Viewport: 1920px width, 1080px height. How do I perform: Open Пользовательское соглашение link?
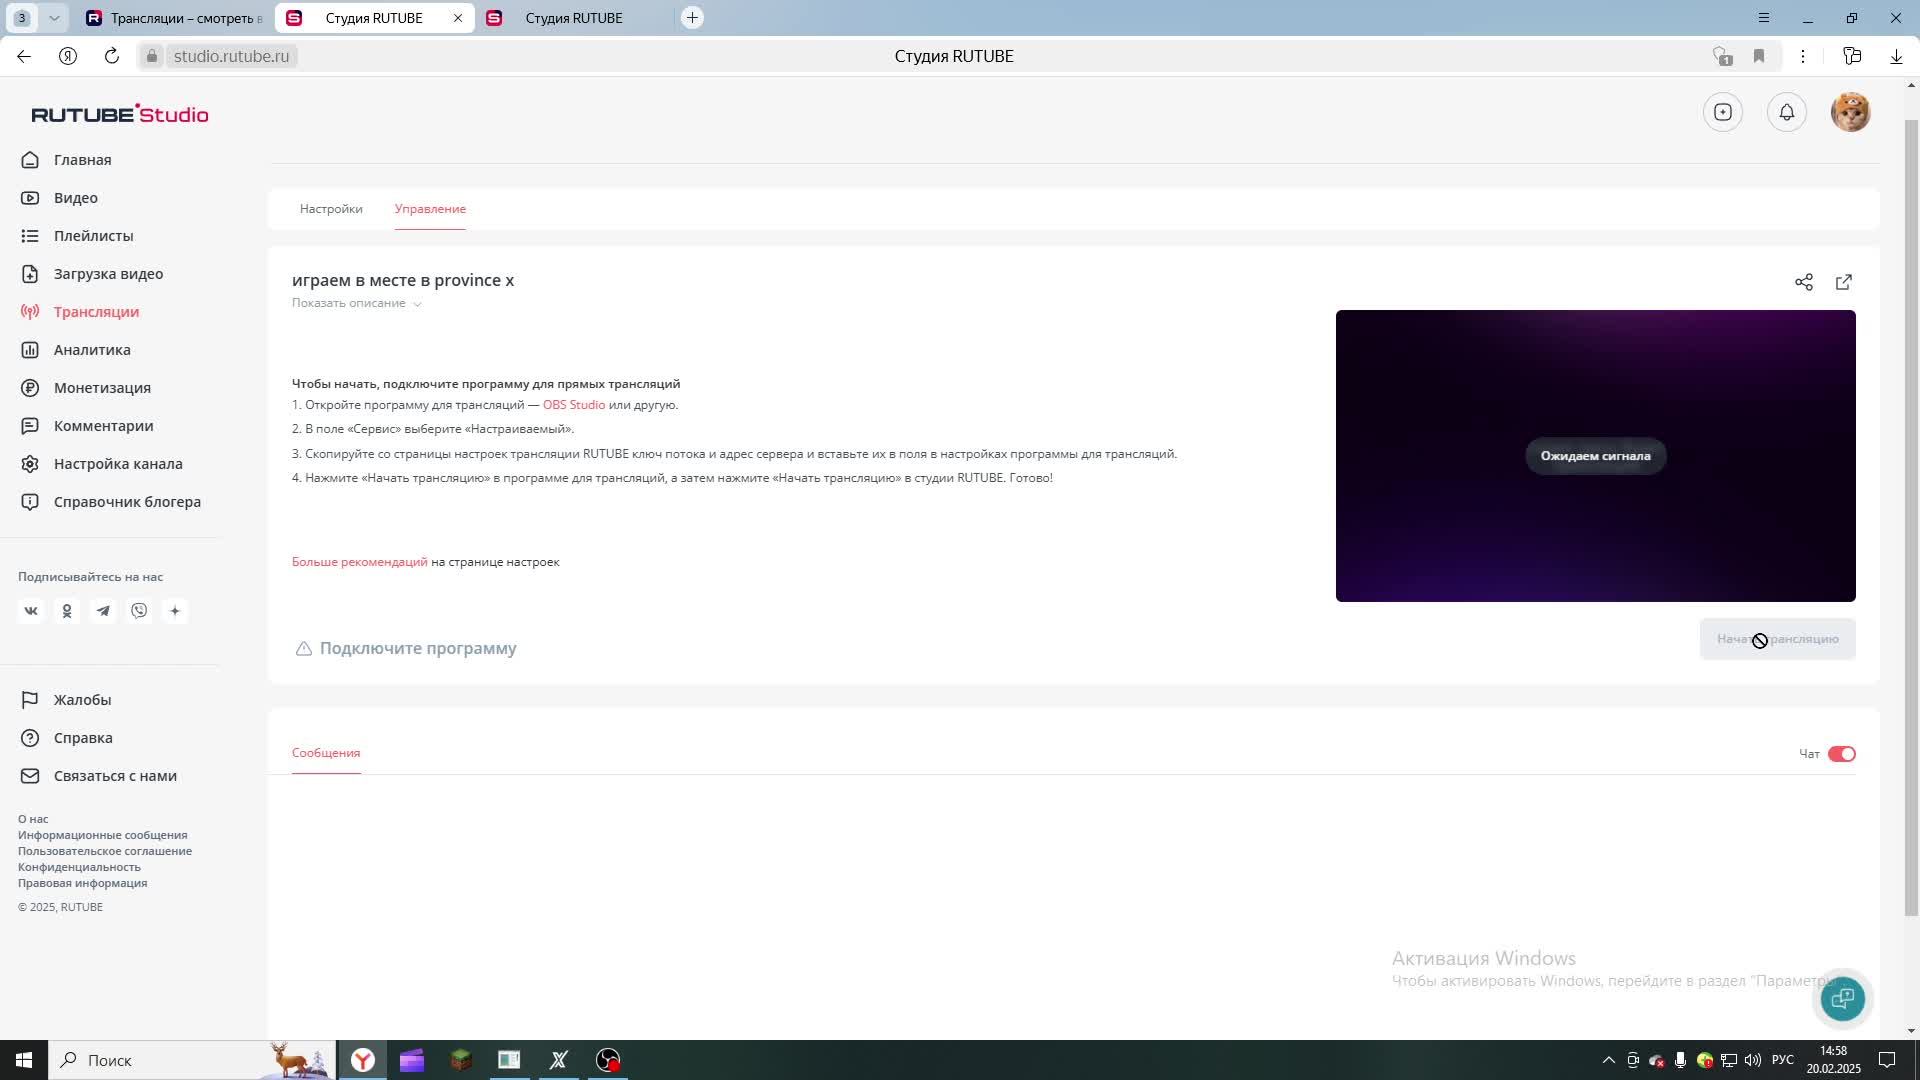[105, 851]
